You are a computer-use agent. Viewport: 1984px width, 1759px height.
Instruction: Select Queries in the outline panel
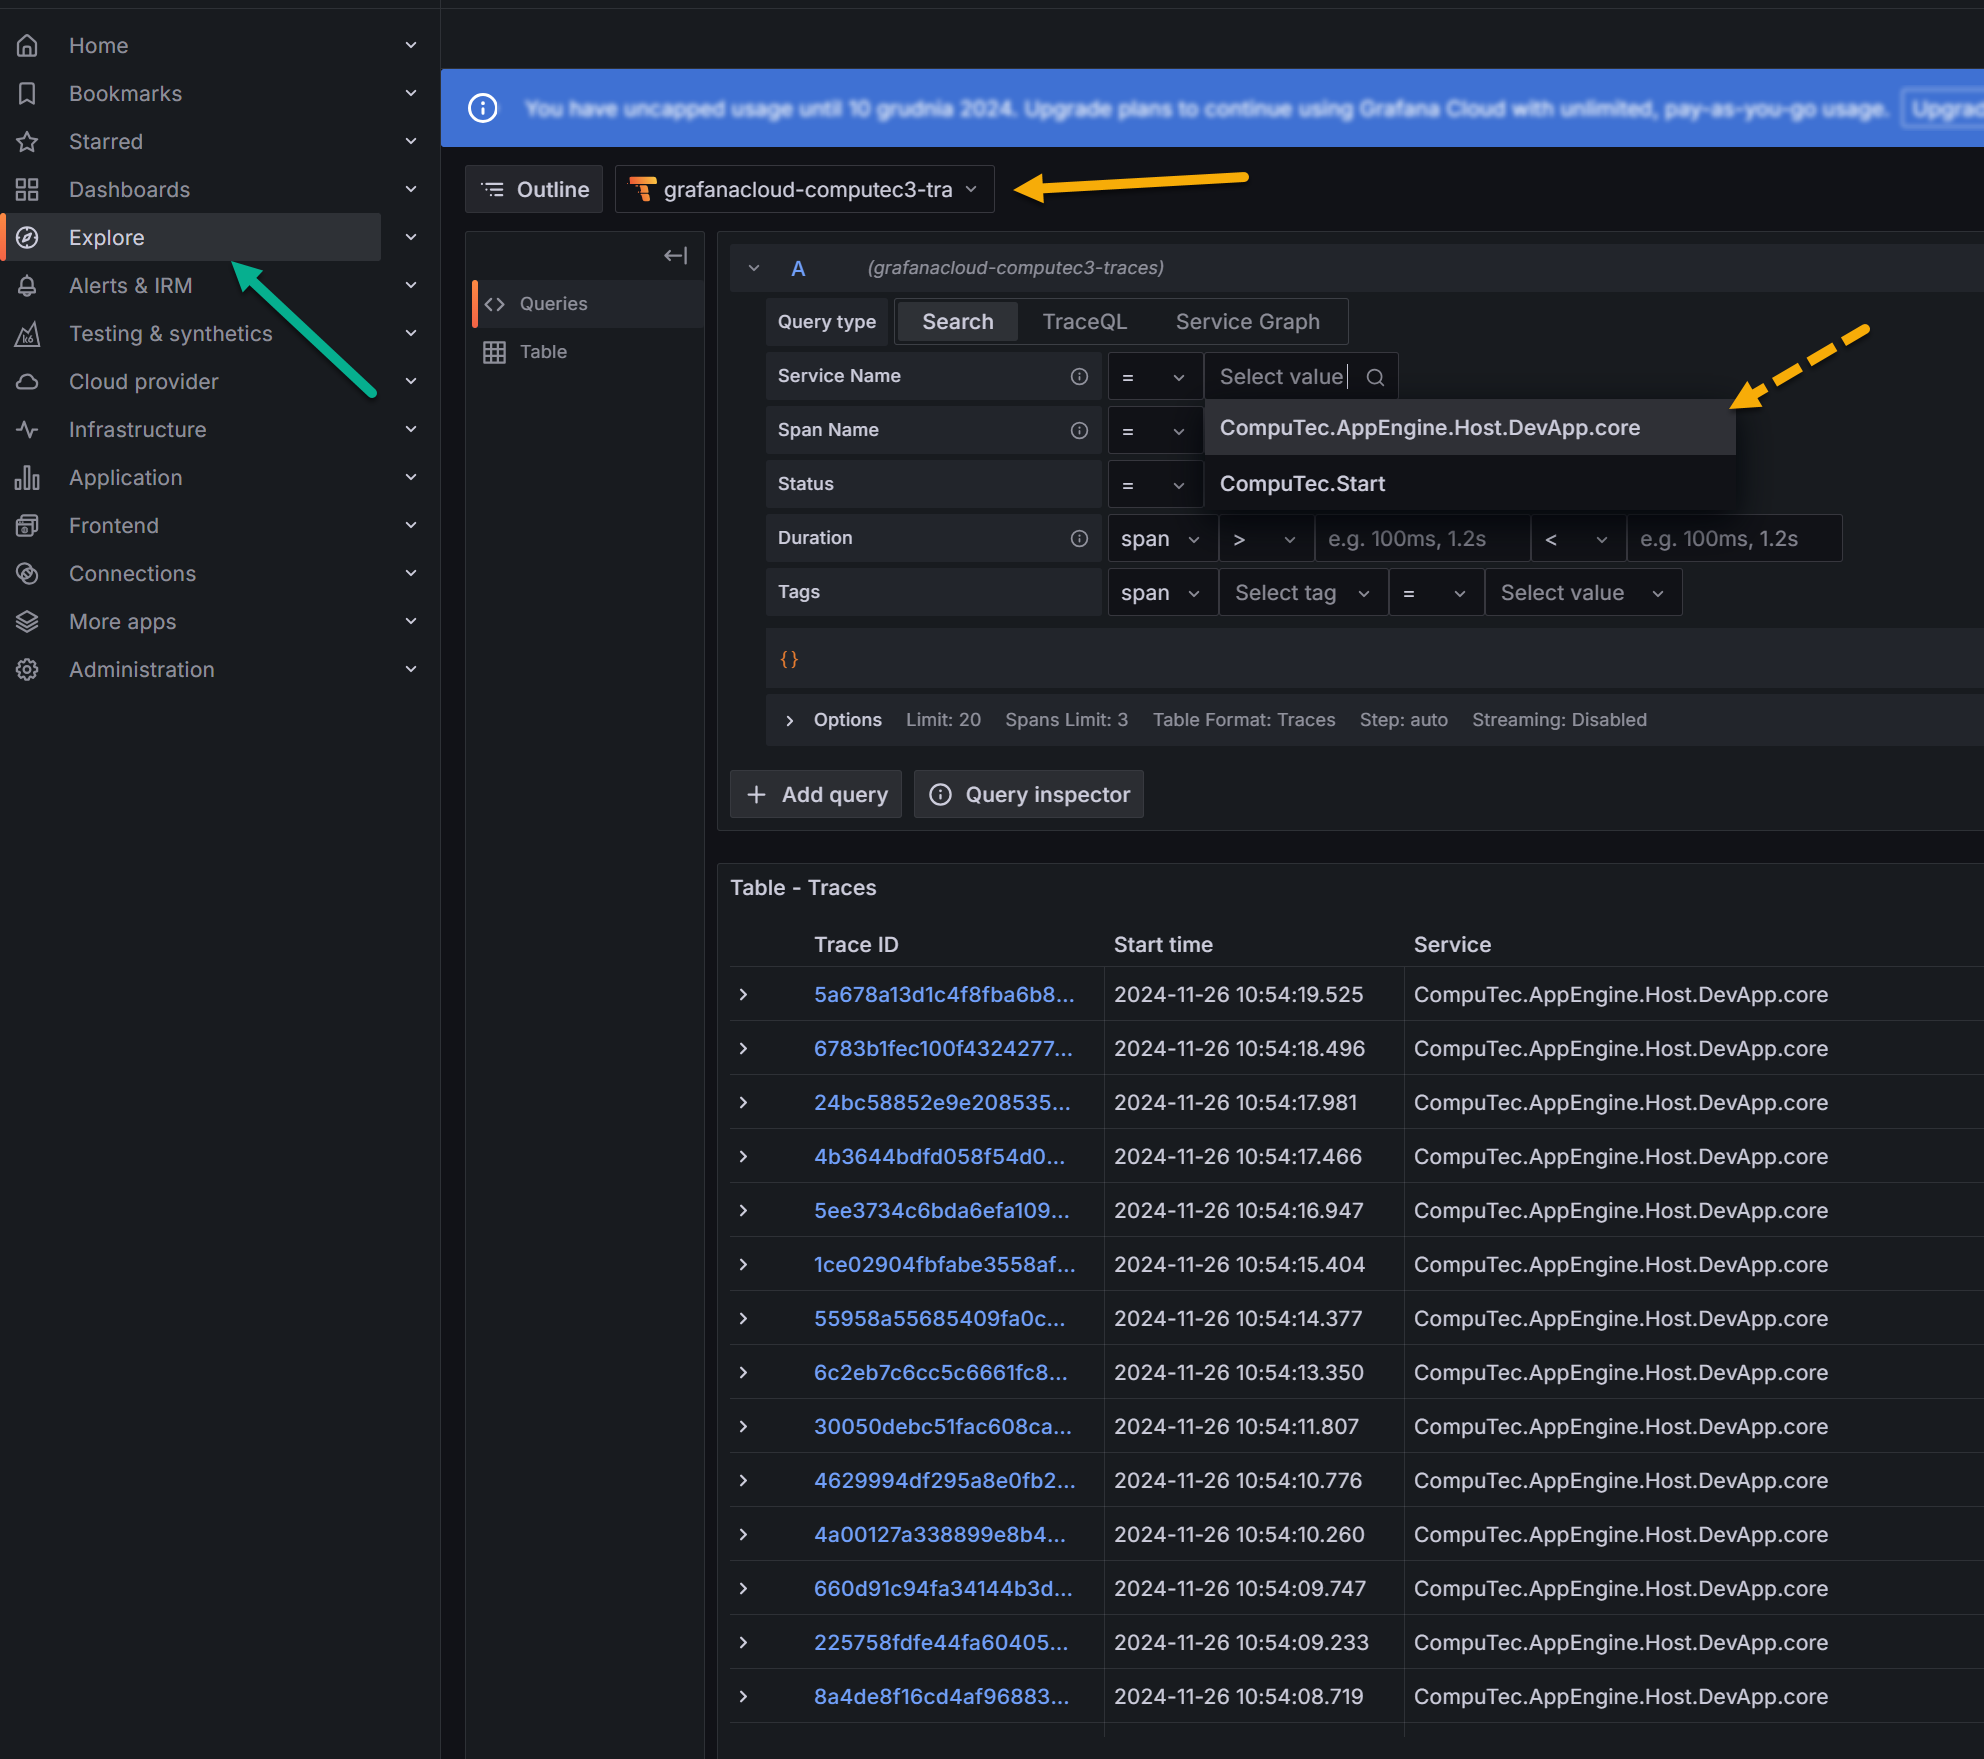[588, 304]
